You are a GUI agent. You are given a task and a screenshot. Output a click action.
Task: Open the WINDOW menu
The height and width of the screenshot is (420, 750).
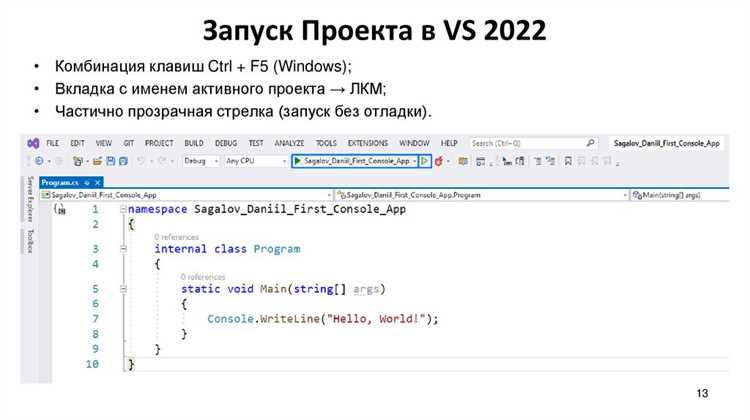(x=414, y=143)
